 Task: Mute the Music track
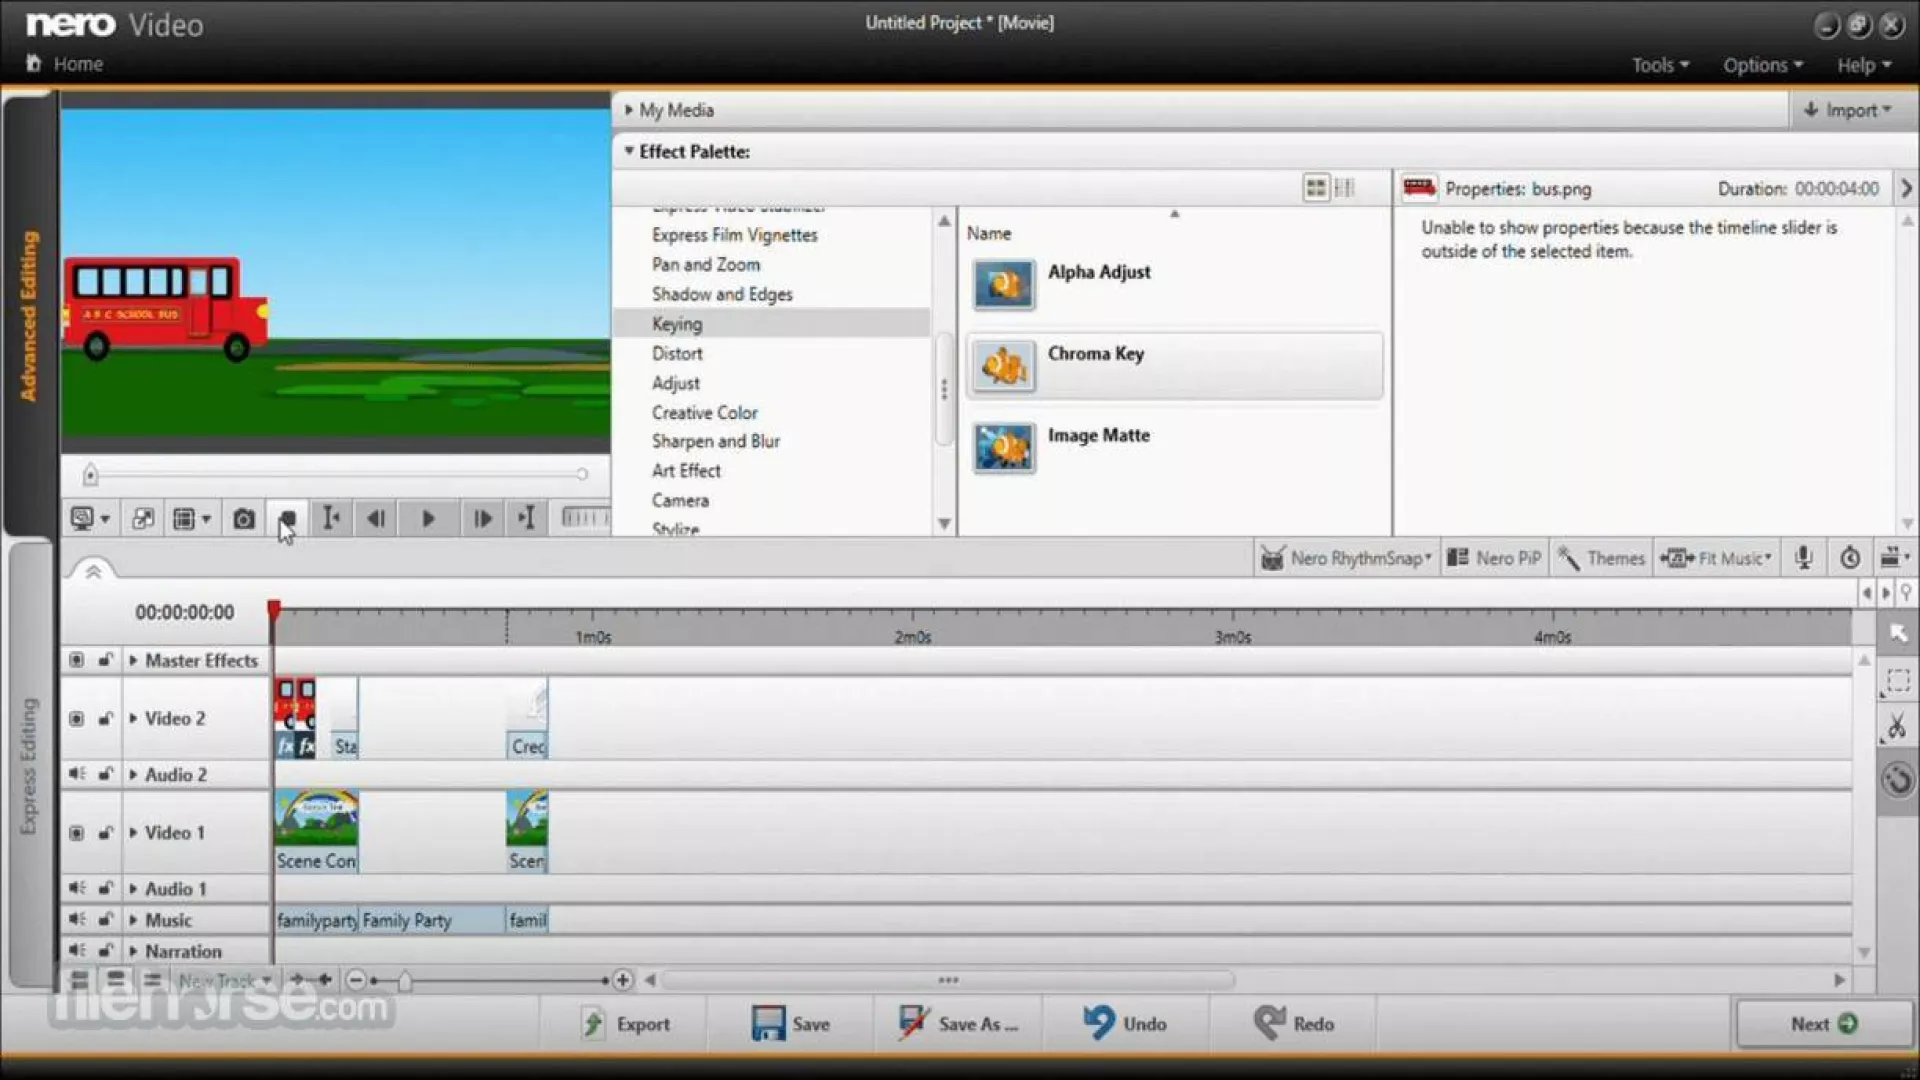[76, 920]
